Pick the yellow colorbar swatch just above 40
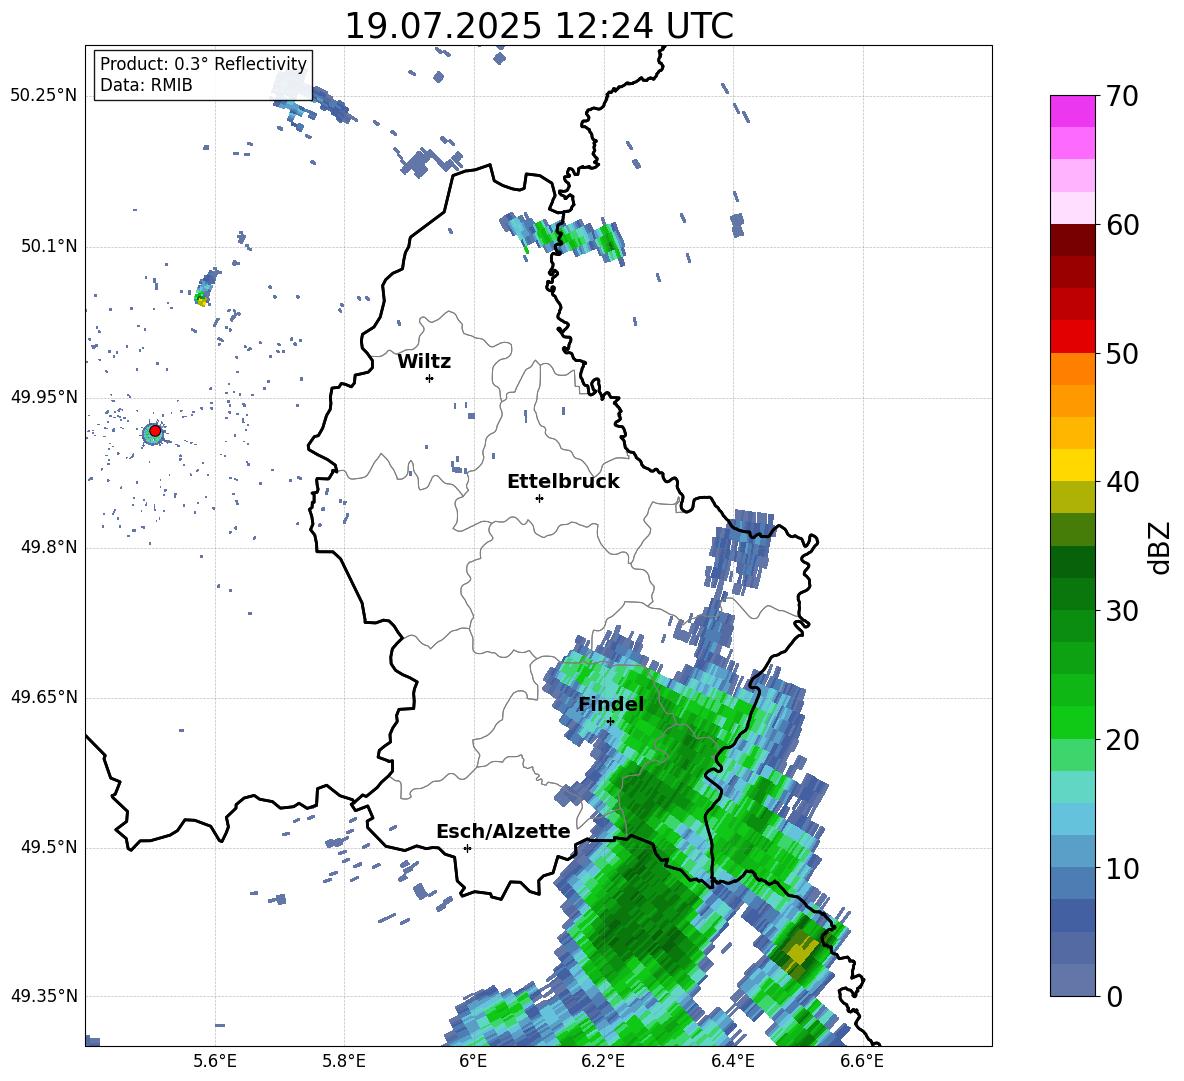Image resolution: width=1184 pixels, height=1081 pixels. click(x=1072, y=465)
